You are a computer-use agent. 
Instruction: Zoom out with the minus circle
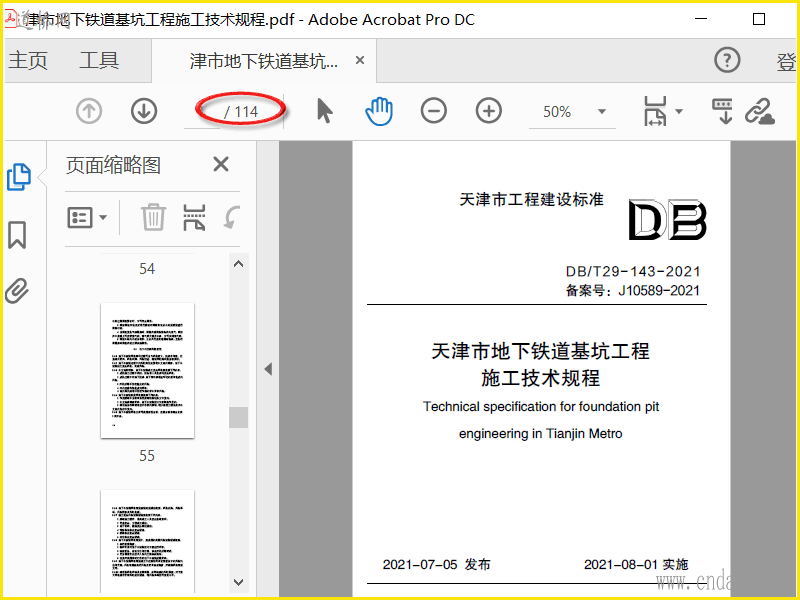click(x=434, y=111)
